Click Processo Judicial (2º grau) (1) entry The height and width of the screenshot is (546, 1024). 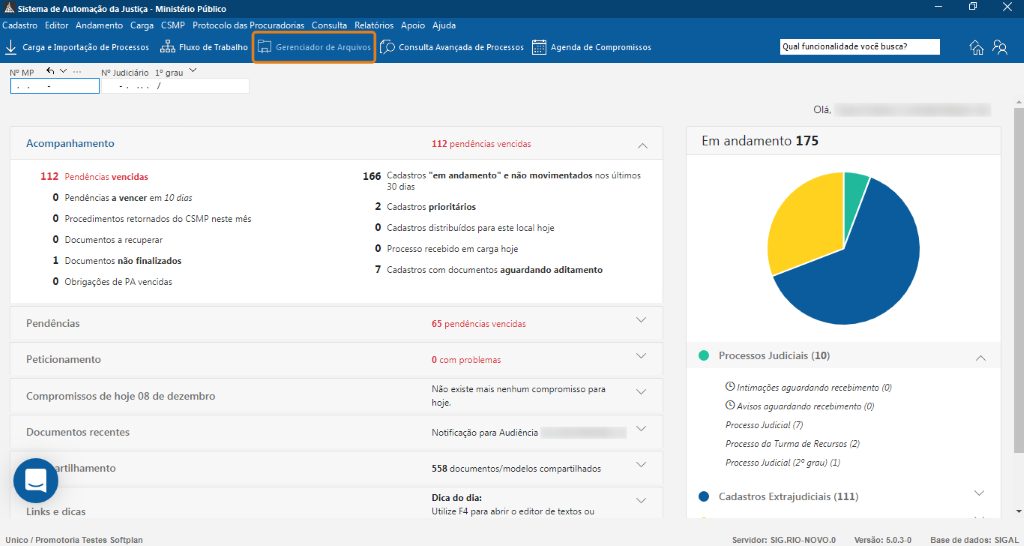[x=782, y=462]
